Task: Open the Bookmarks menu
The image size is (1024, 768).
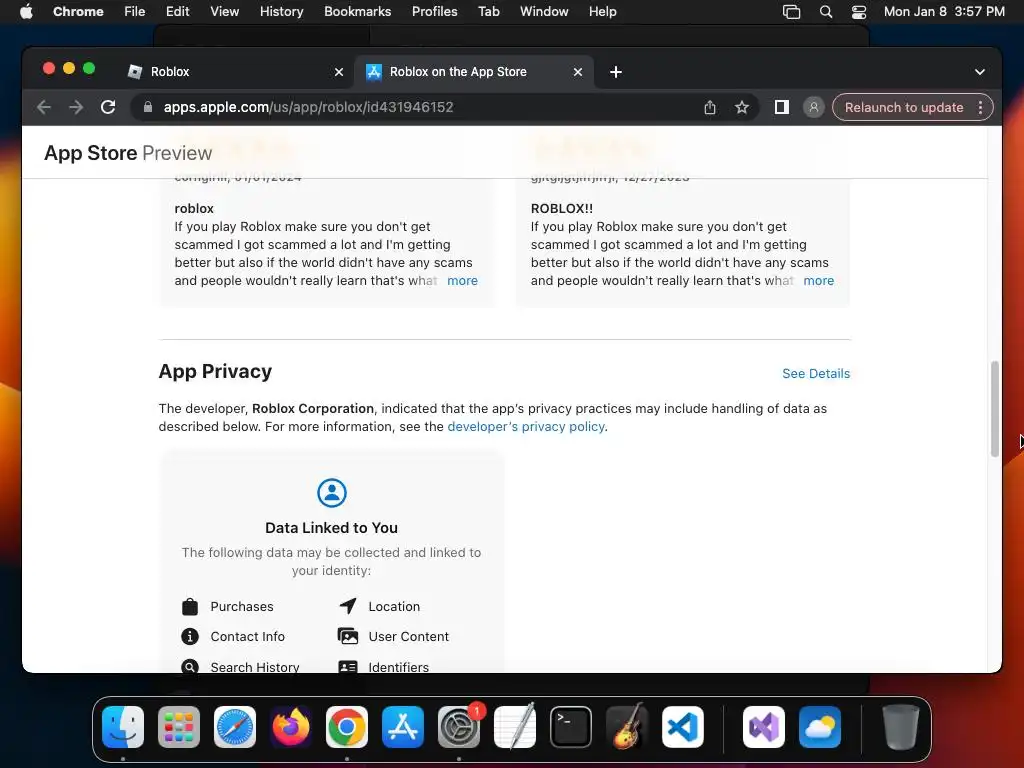Action: coord(357,12)
